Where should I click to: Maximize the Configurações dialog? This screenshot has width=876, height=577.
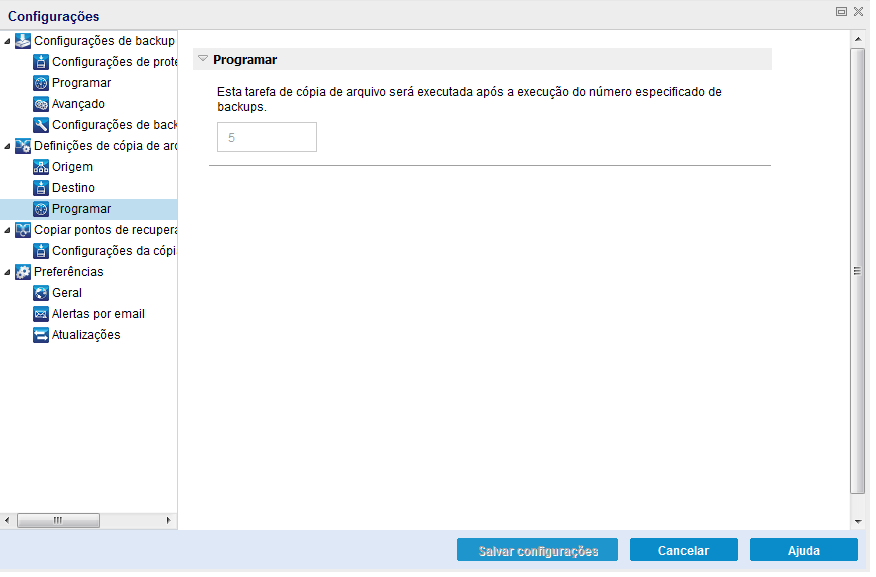[841, 11]
